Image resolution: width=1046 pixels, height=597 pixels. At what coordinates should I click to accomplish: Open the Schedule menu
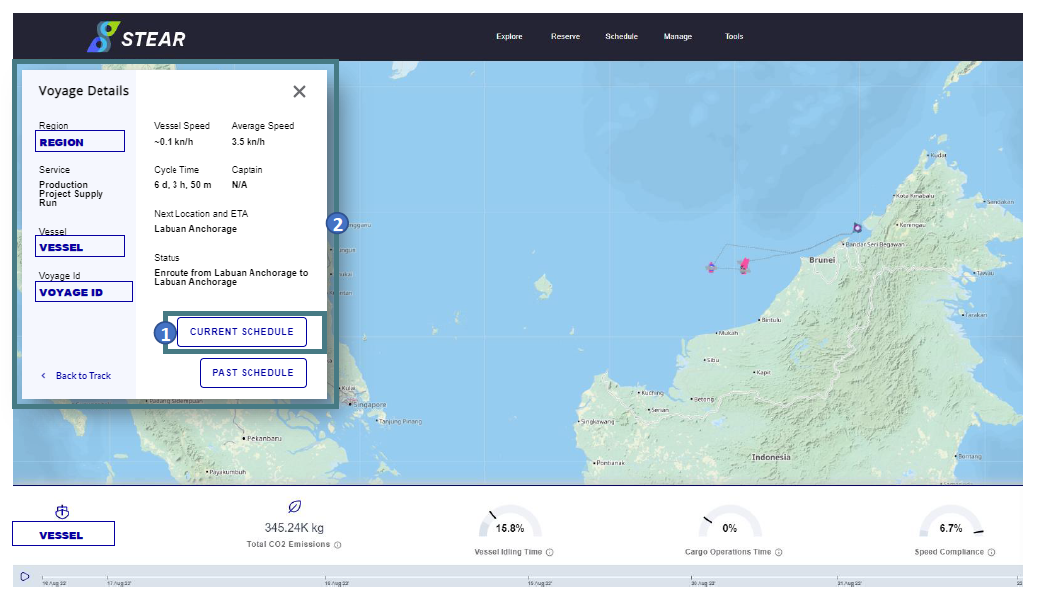621,37
